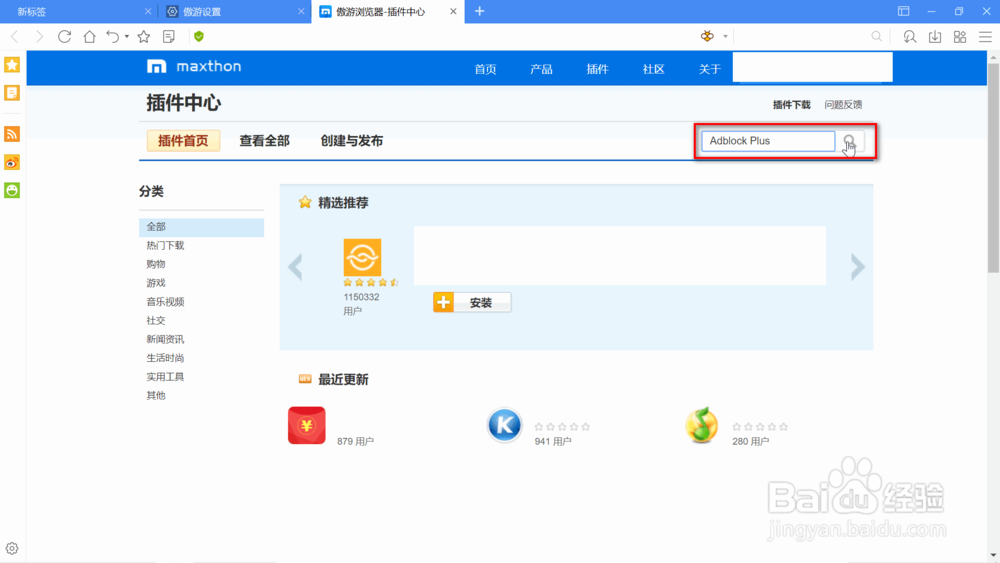1000x563 pixels.
Task: Click the plugin search magnifier button
Action: (x=850, y=141)
